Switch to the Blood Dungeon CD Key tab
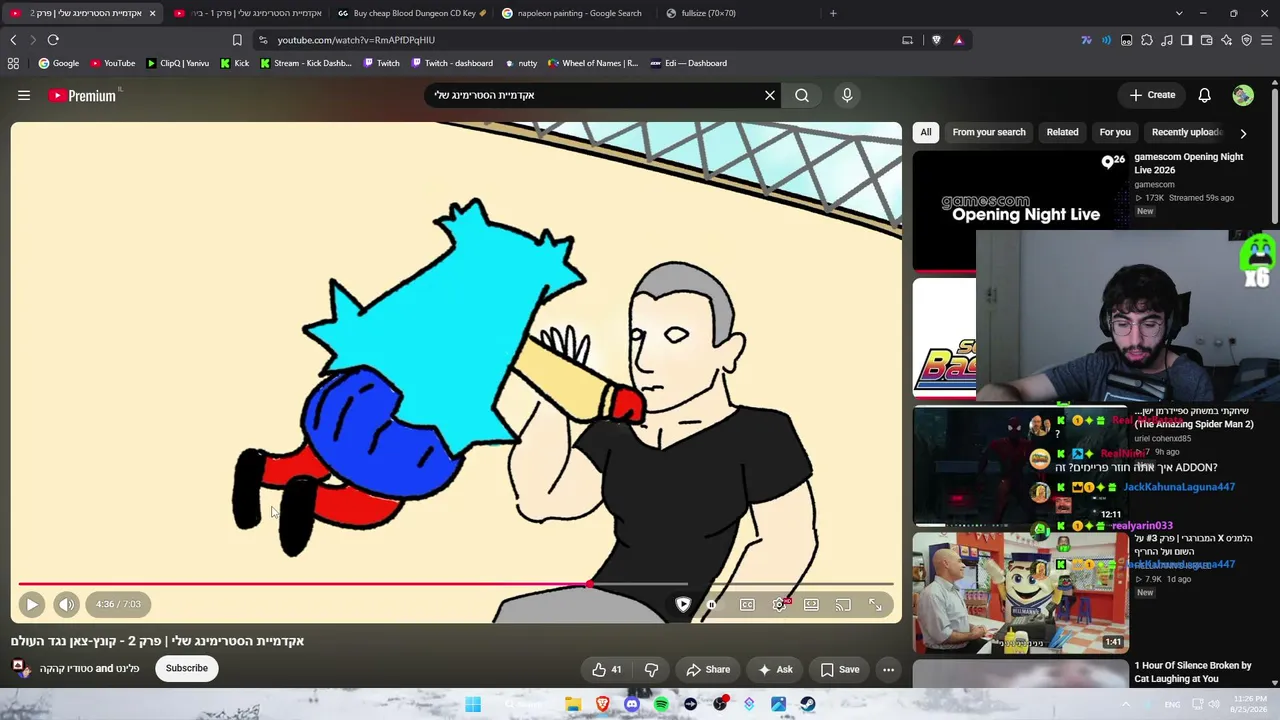Image resolution: width=1280 pixels, height=720 pixels. pos(411,13)
